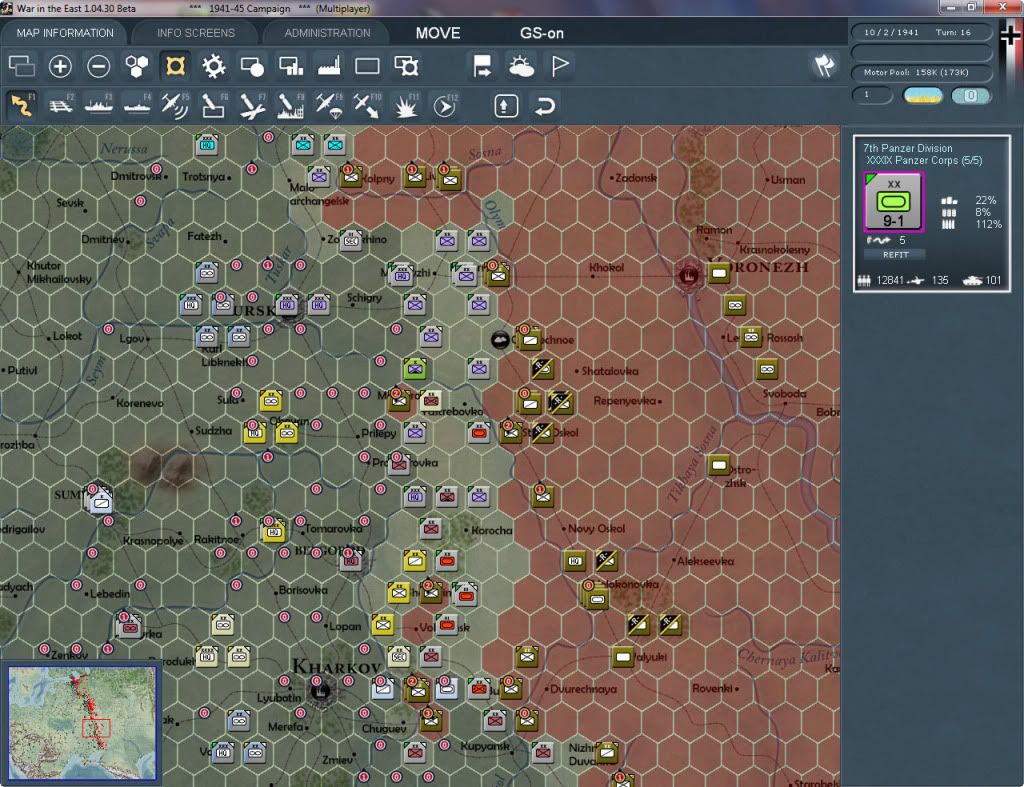
Task: Click the gear icon in the top toolbar
Action: coord(214,66)
